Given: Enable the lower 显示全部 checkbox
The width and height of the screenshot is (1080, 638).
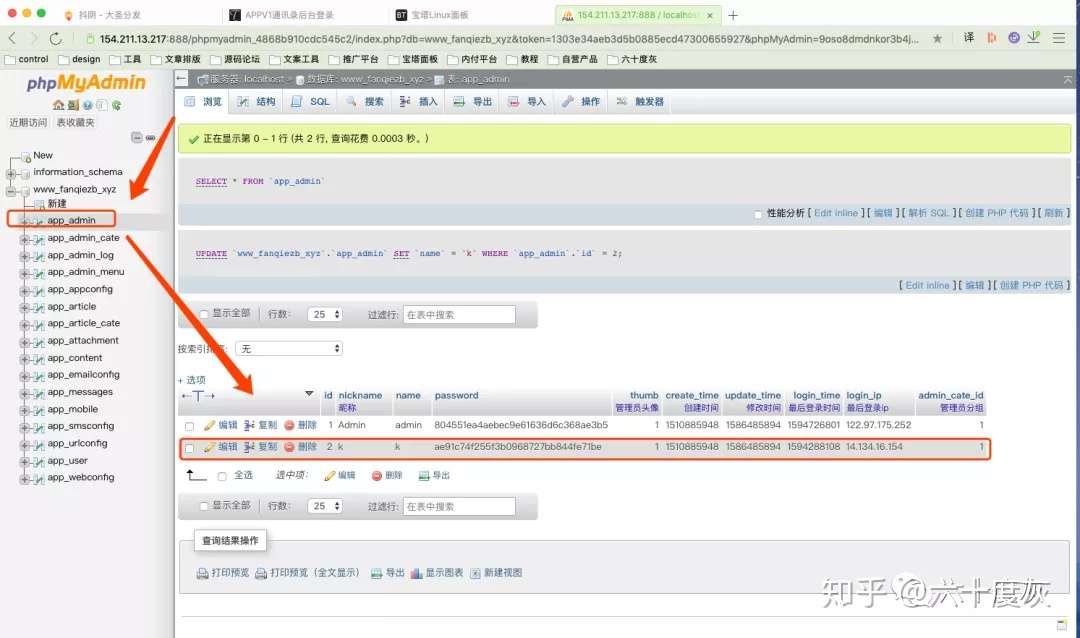Looking at the screenshot, I should tap(204, 506).
